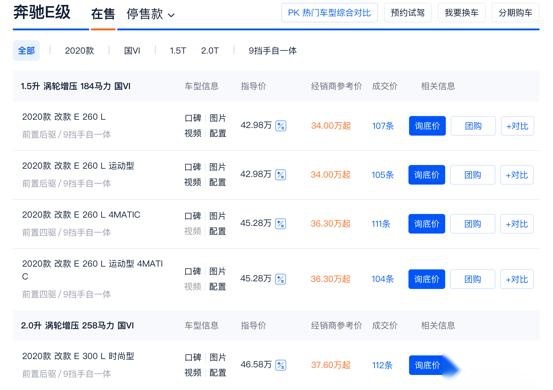This screenshot has width=553, height=390.
Task: Click the 奔驰E级 title
Action: click(42, 13)
